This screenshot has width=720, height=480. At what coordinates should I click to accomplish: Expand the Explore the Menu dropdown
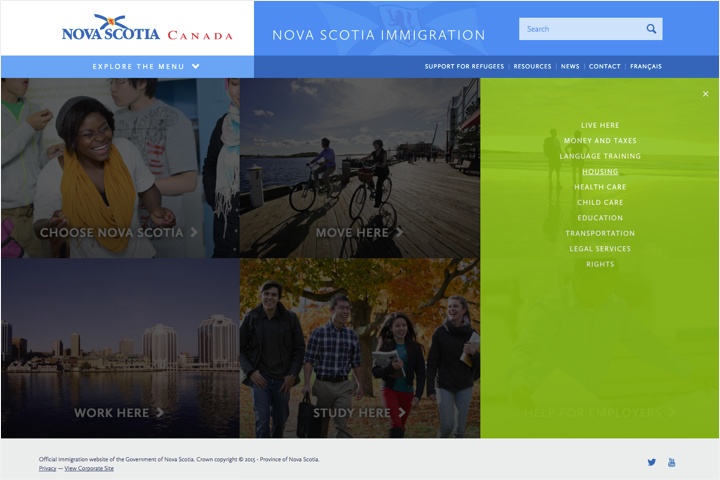(x=146, y=67)
